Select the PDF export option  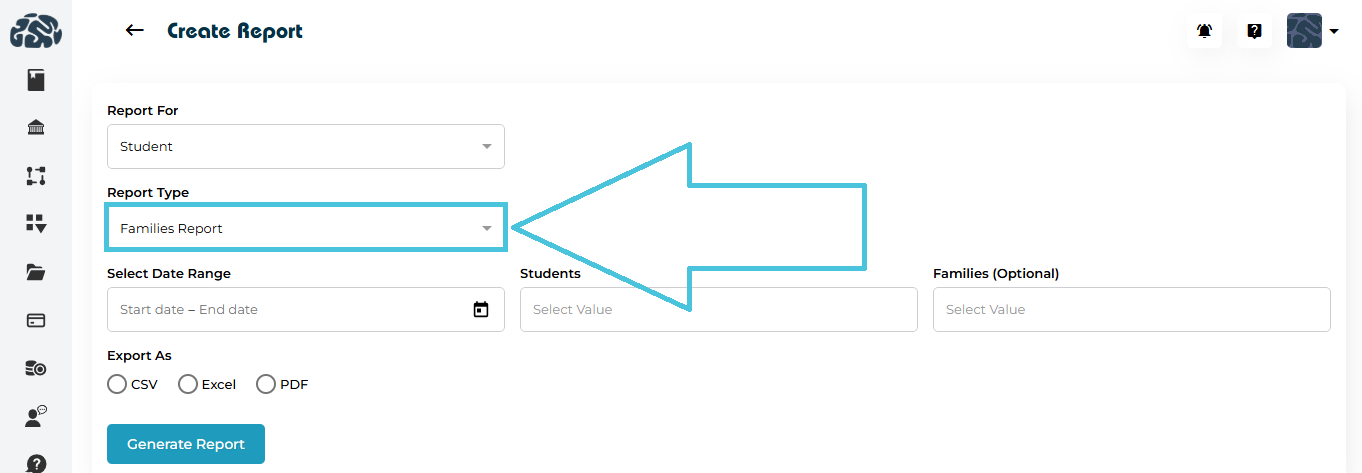(266, 384)
